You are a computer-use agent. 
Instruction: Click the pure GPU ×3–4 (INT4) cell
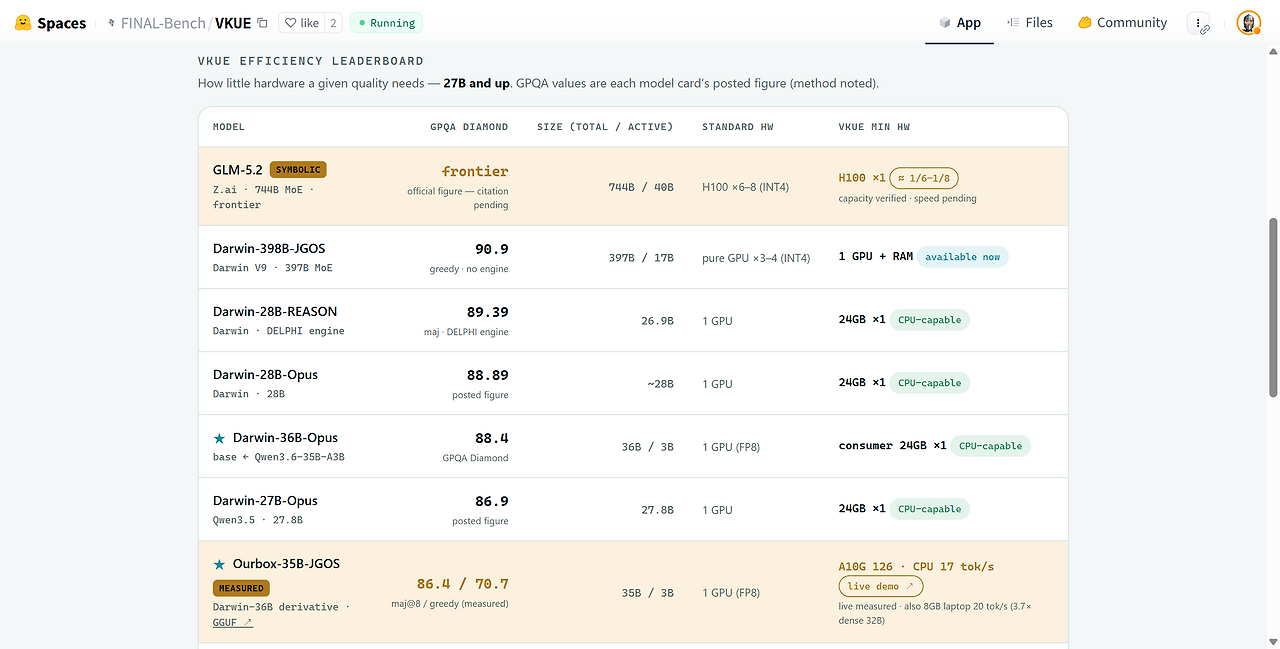756,258
